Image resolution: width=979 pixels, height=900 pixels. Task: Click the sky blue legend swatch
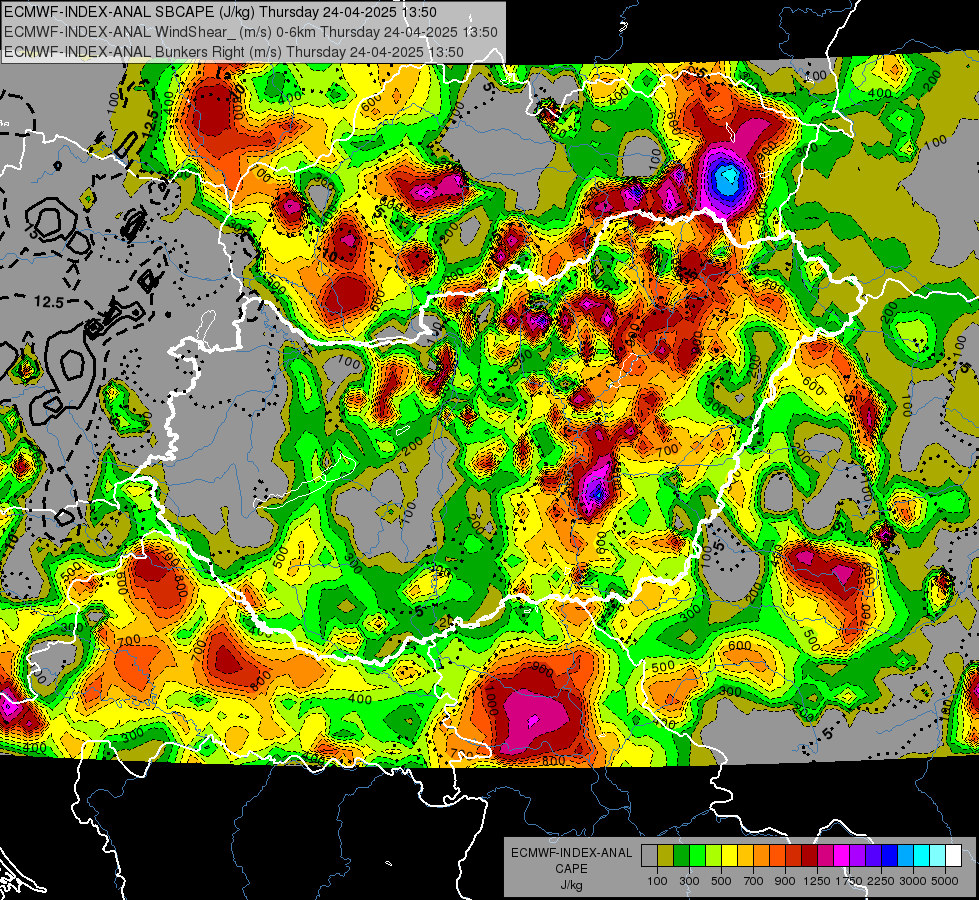click(906, 856)
